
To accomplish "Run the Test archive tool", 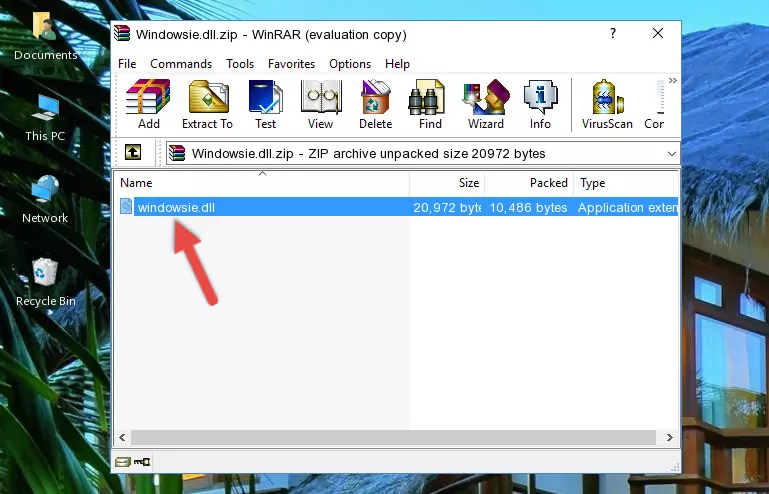I will click(265, 104).
